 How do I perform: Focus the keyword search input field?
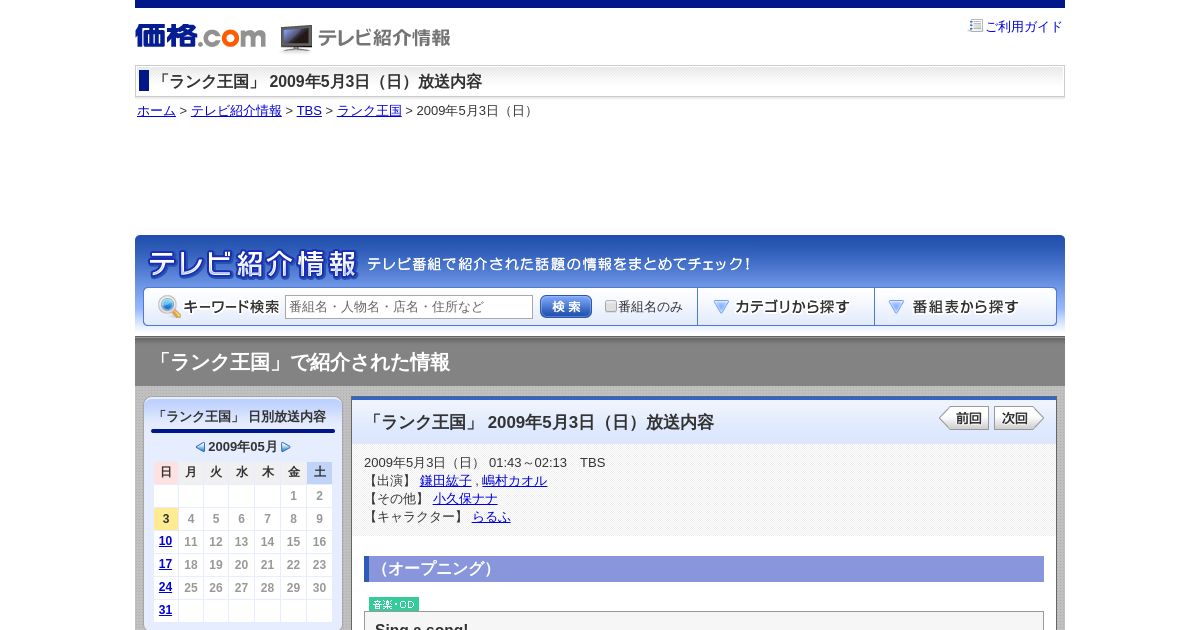[409, 307]
